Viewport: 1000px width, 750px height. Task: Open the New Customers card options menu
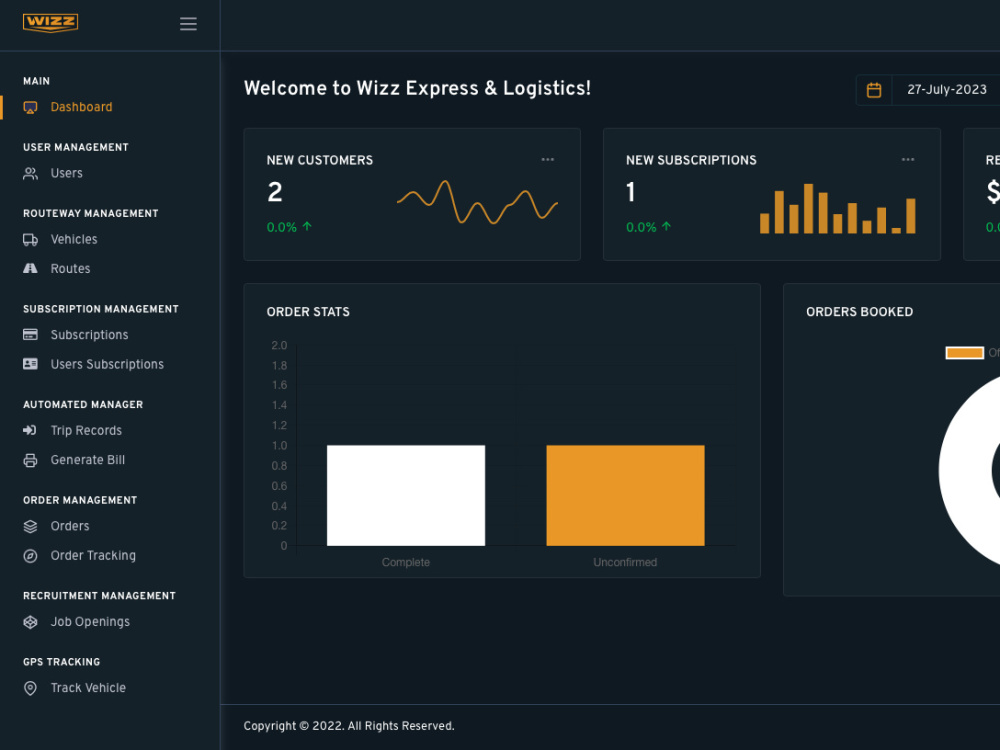click(x=548, y=159)
